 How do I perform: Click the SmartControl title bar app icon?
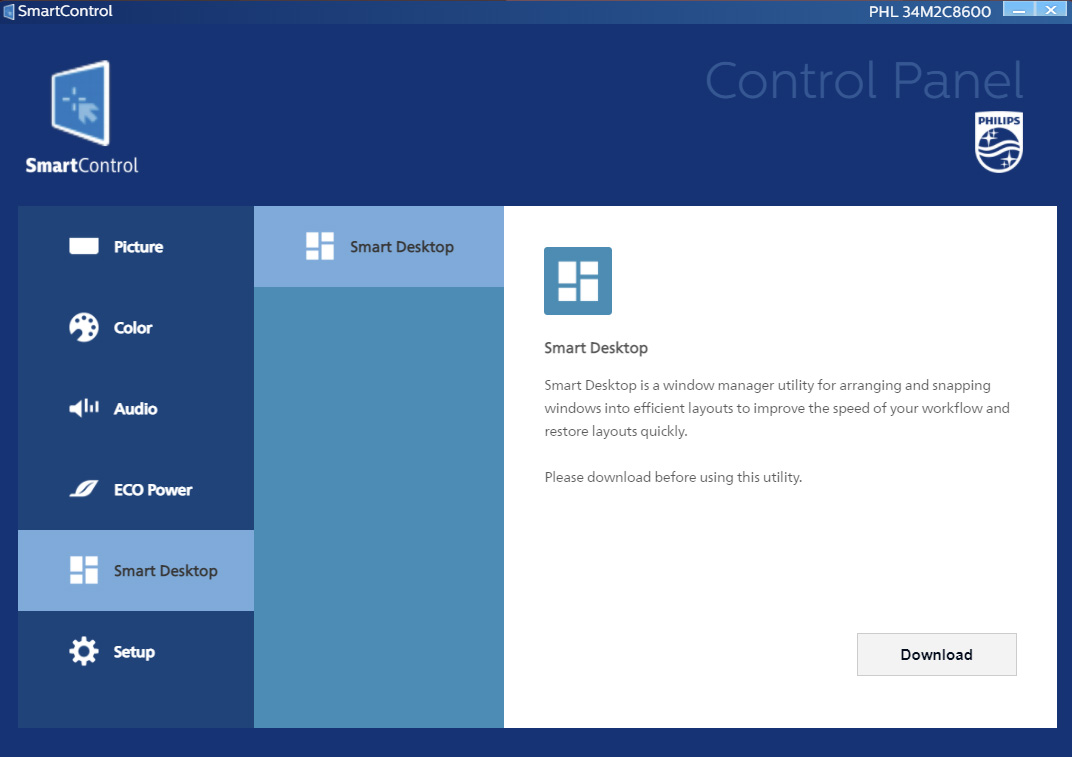[x=8, y=12]
